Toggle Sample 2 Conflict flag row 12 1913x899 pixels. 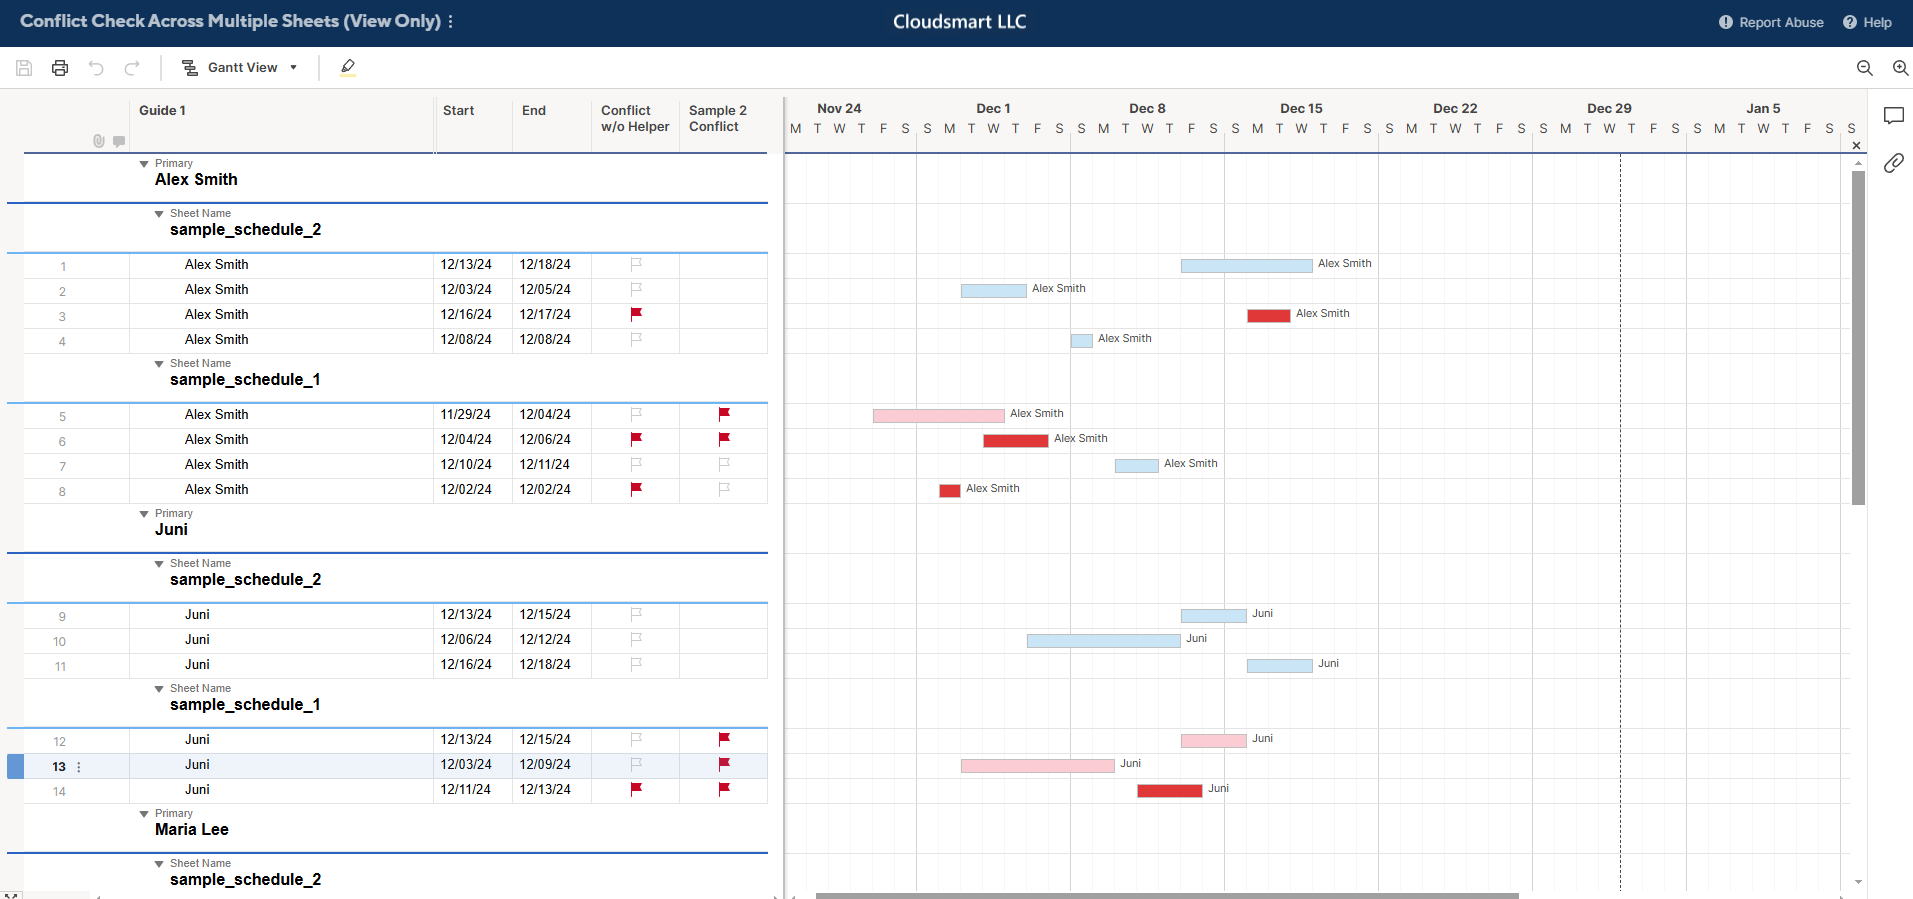point(724,739)
